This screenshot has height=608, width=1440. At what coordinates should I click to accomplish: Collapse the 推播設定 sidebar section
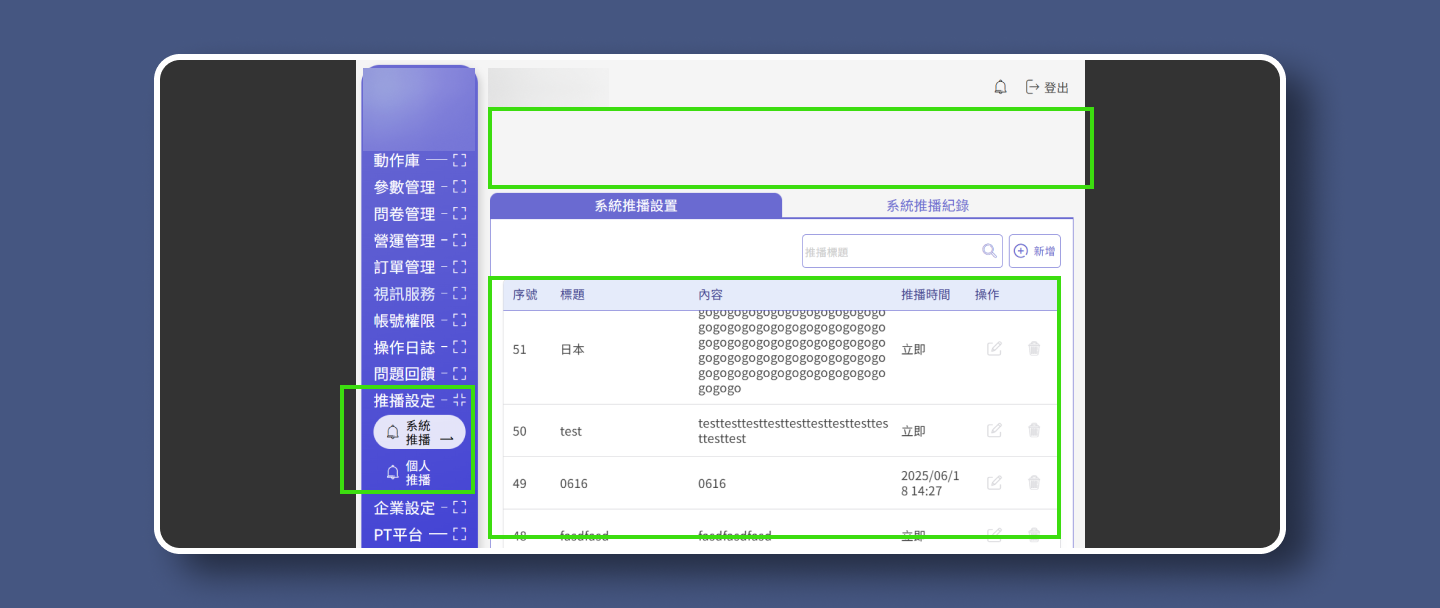[459, 400]
